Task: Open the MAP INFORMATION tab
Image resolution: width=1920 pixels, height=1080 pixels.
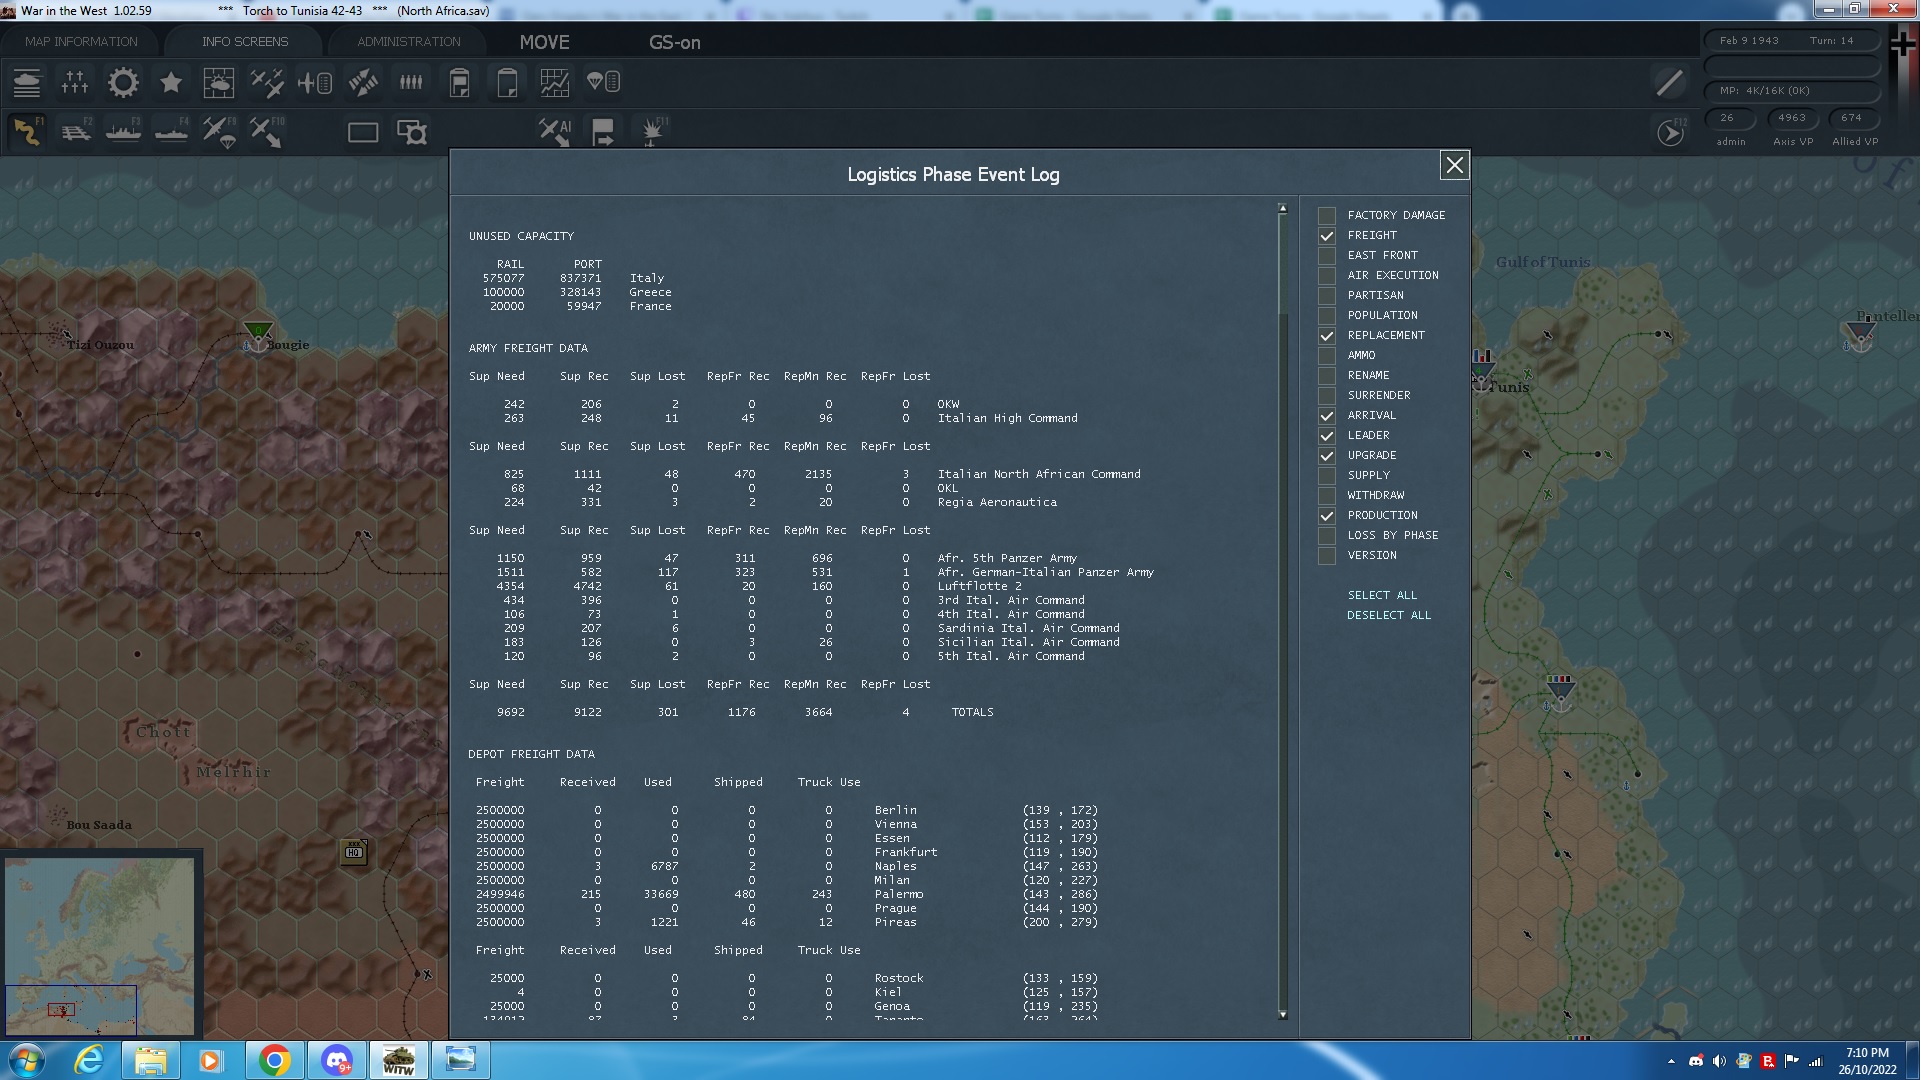Action: pos(81,42)
